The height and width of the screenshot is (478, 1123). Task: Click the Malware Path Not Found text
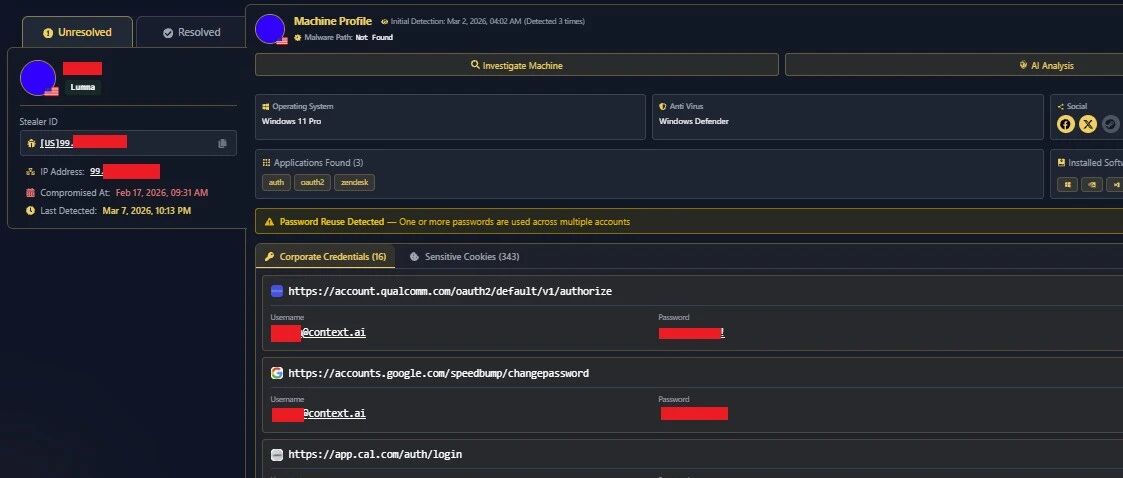349,37
